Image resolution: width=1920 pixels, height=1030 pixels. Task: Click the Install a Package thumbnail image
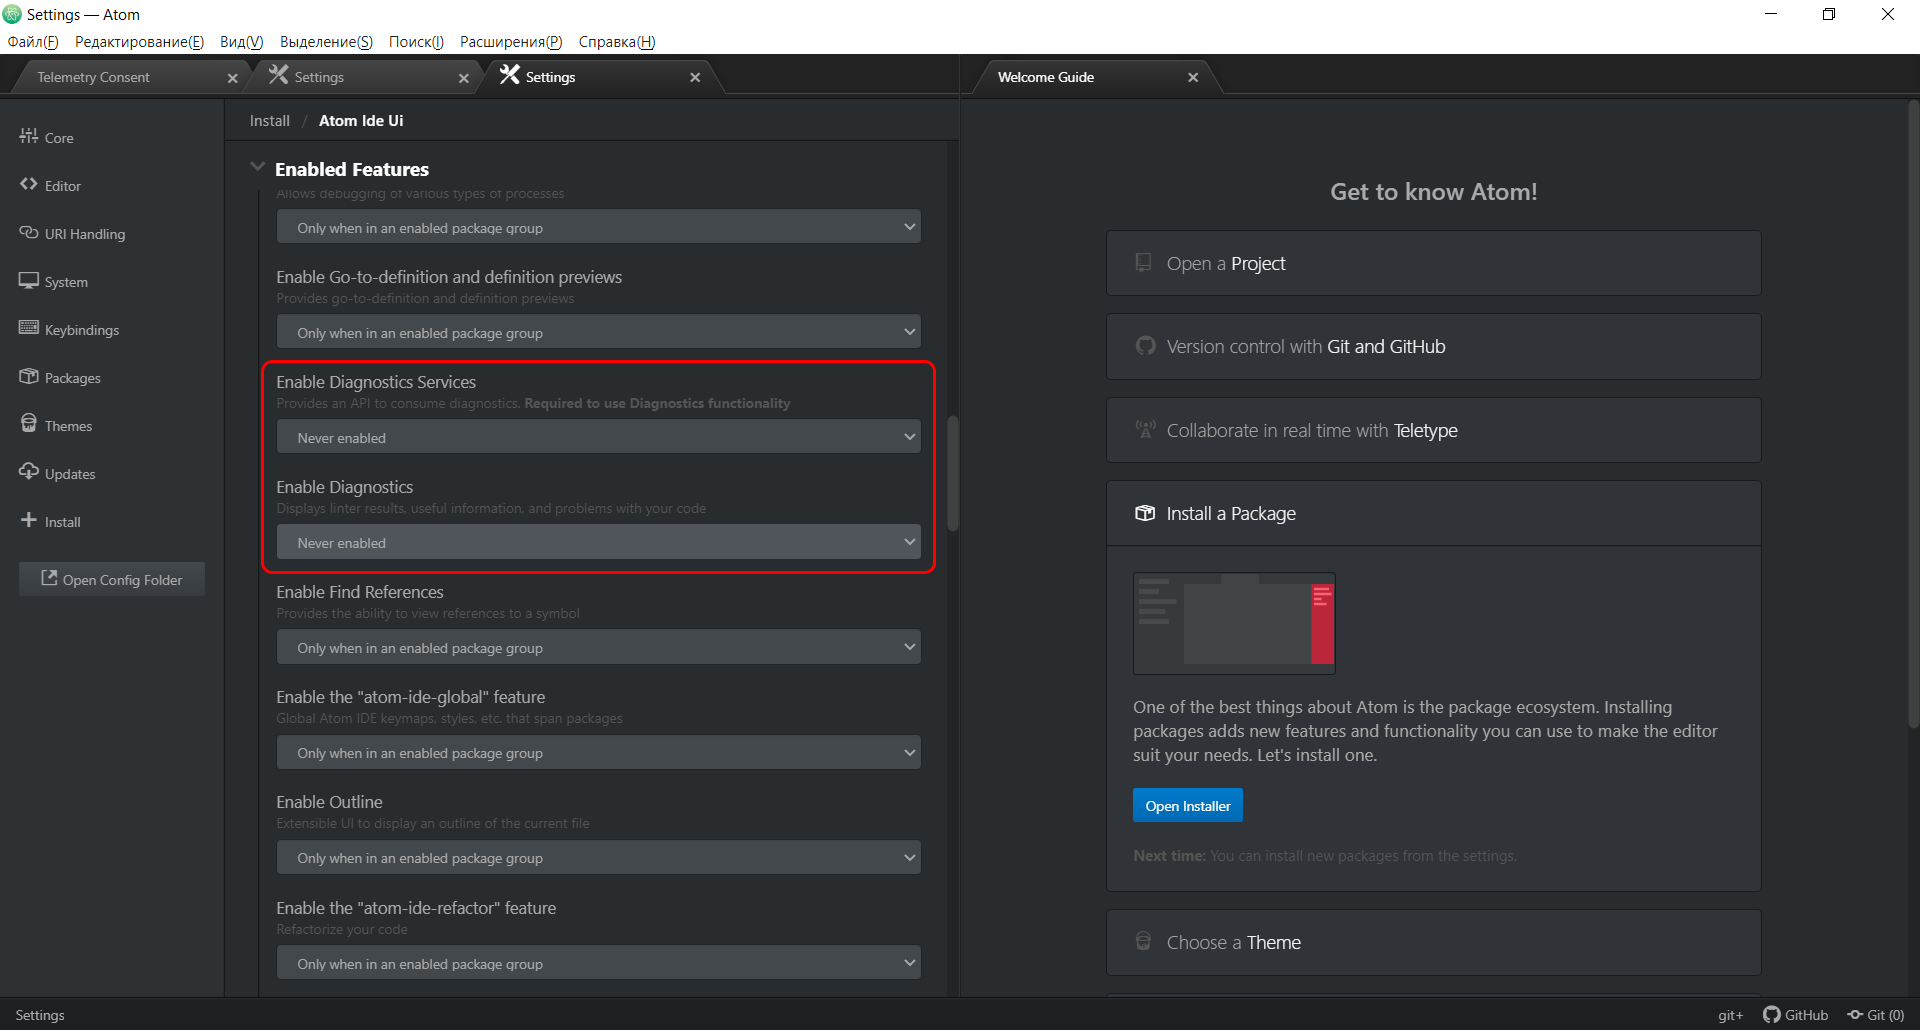coord(1234,623)
